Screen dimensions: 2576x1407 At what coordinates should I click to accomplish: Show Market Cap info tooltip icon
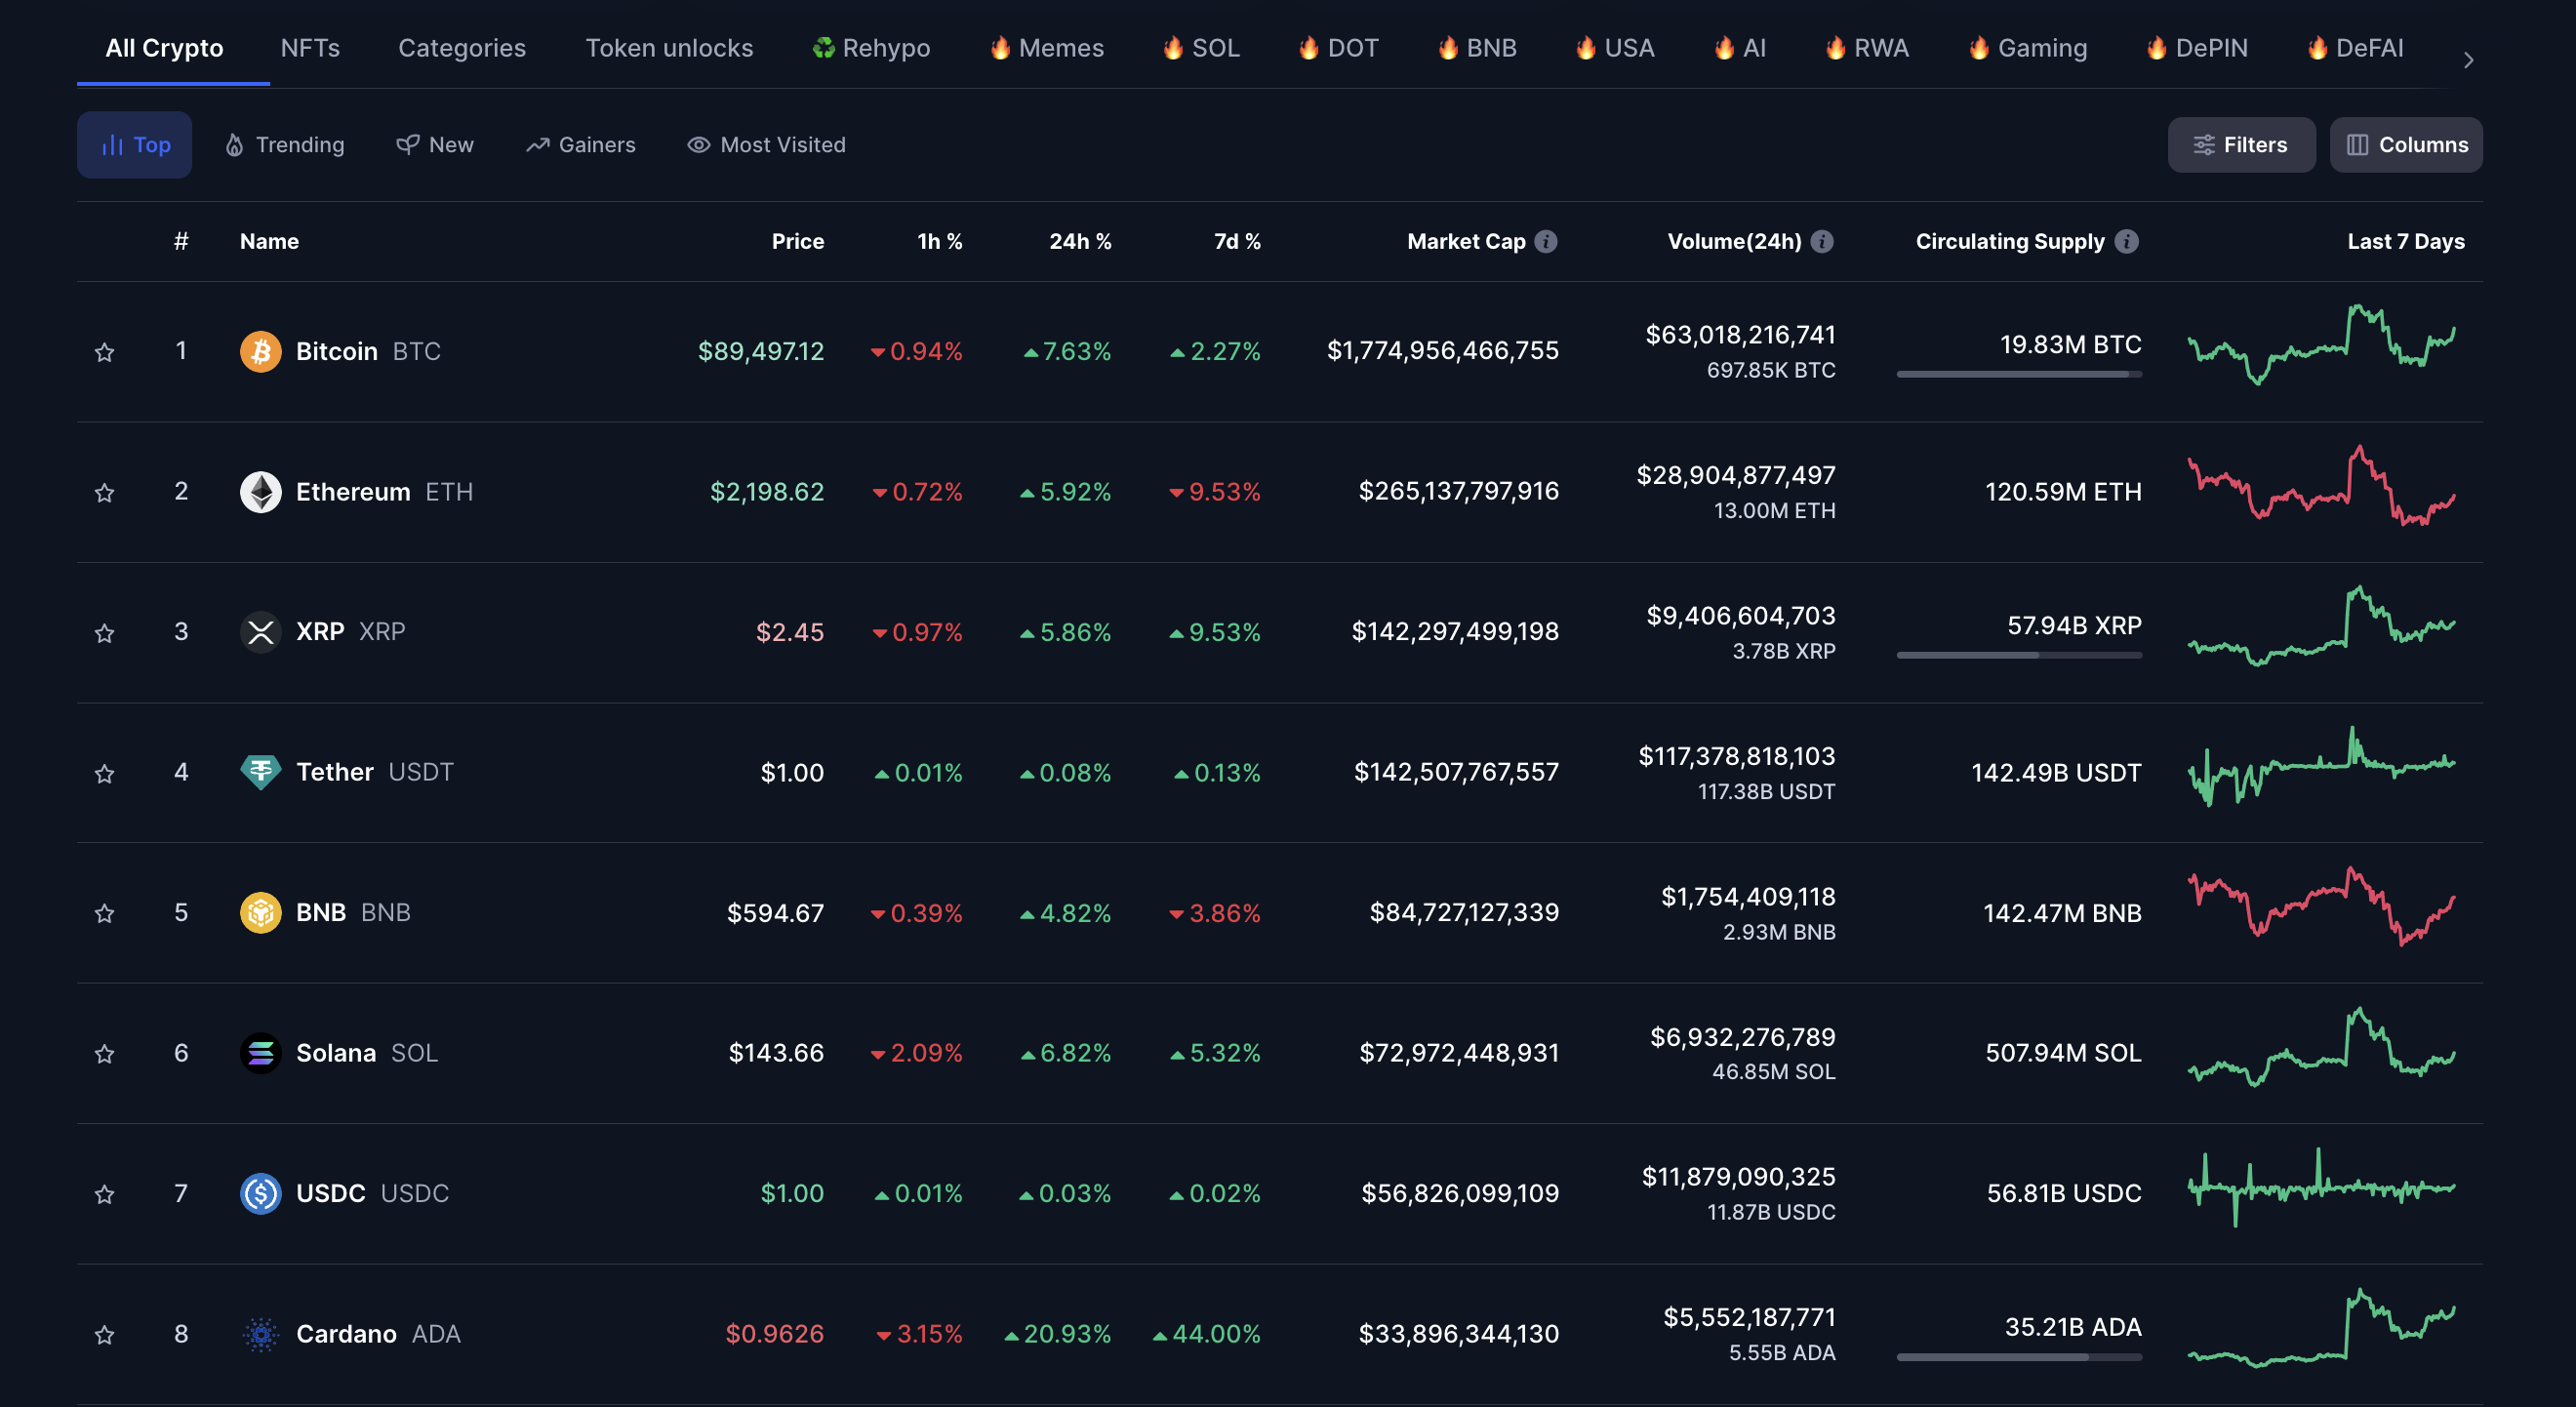coord(1546,241)
